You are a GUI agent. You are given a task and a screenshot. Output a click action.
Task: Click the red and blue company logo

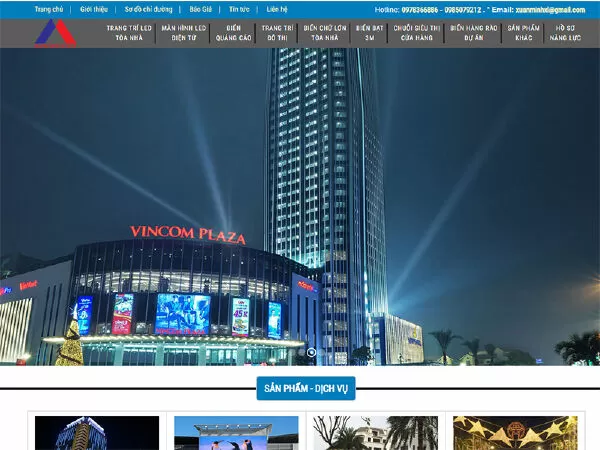[x=55, y=33]
